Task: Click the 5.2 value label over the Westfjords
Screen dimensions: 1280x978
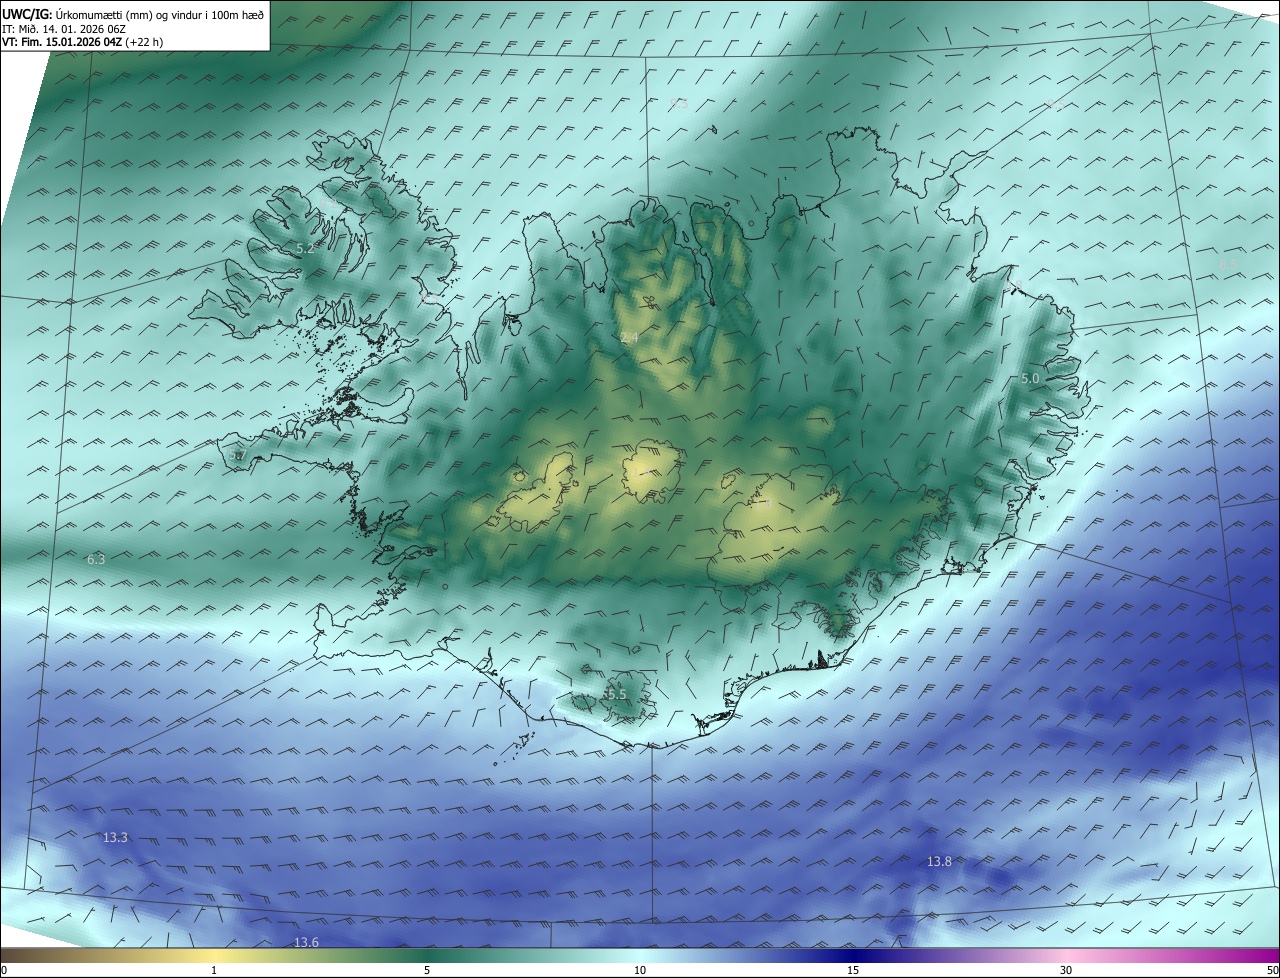Action: point(305,248)
